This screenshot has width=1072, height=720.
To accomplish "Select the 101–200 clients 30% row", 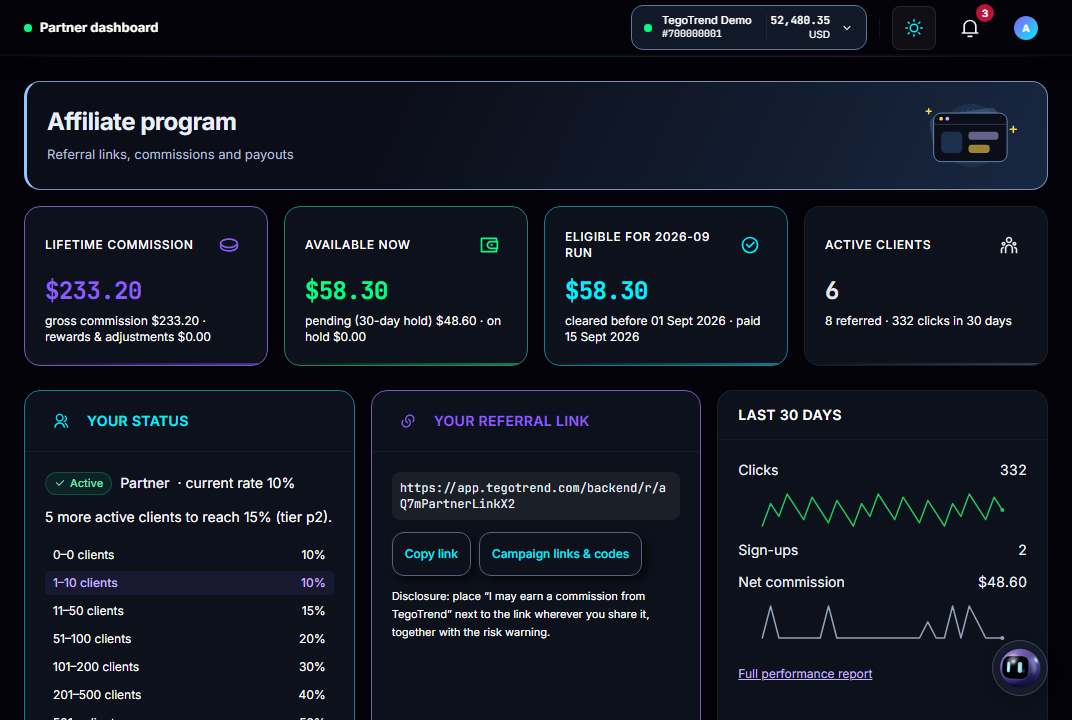I will click(x=189, y=667).
